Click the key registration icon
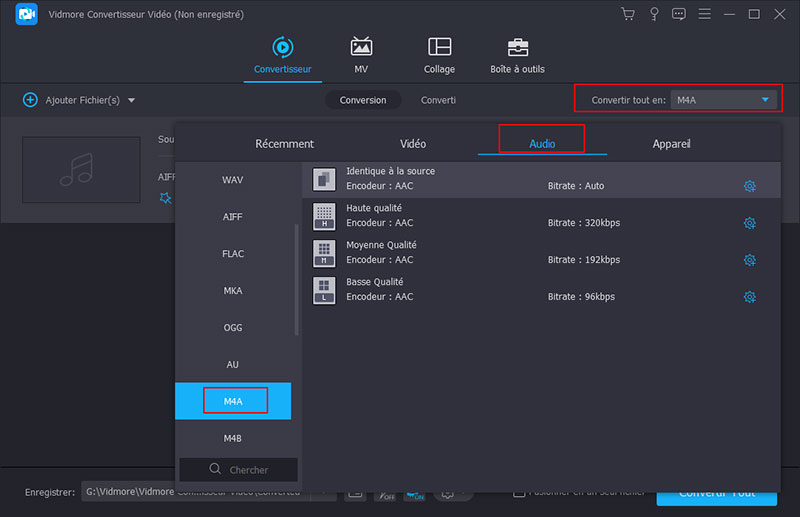The height and width of the screenshot is (517, 800). [654, 14]
